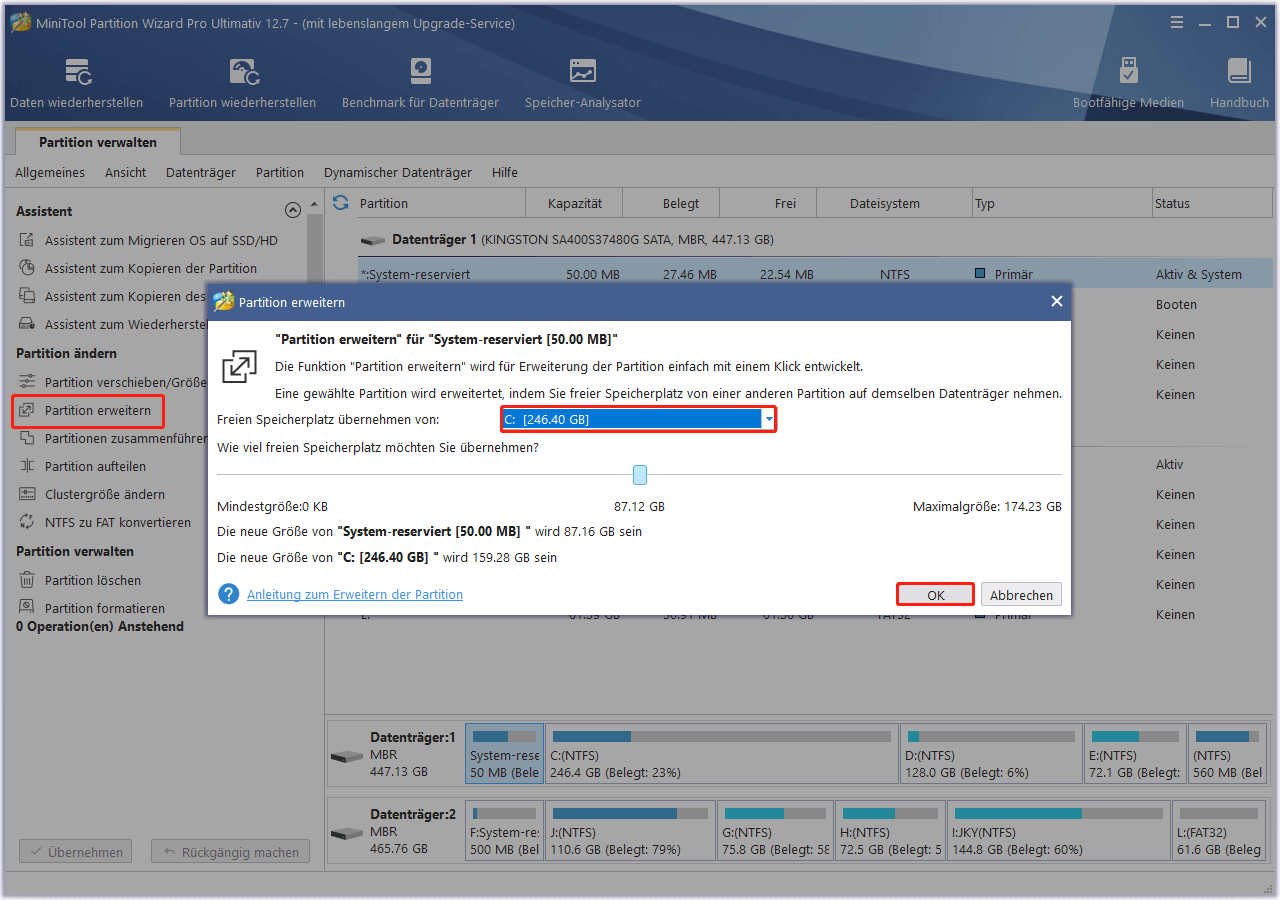The width and height of the screenshot is (1280, 900).
Task: Select C:(NTFS) 246.4 GB block in disk map
Action: [720, 755]
